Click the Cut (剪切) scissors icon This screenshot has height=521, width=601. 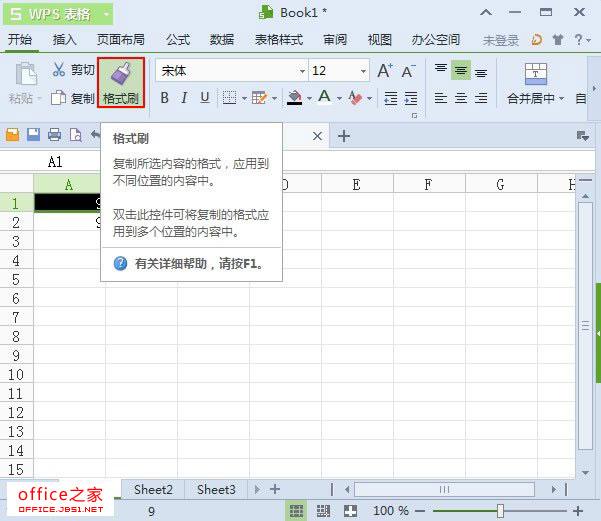click(x=58, y=70)
